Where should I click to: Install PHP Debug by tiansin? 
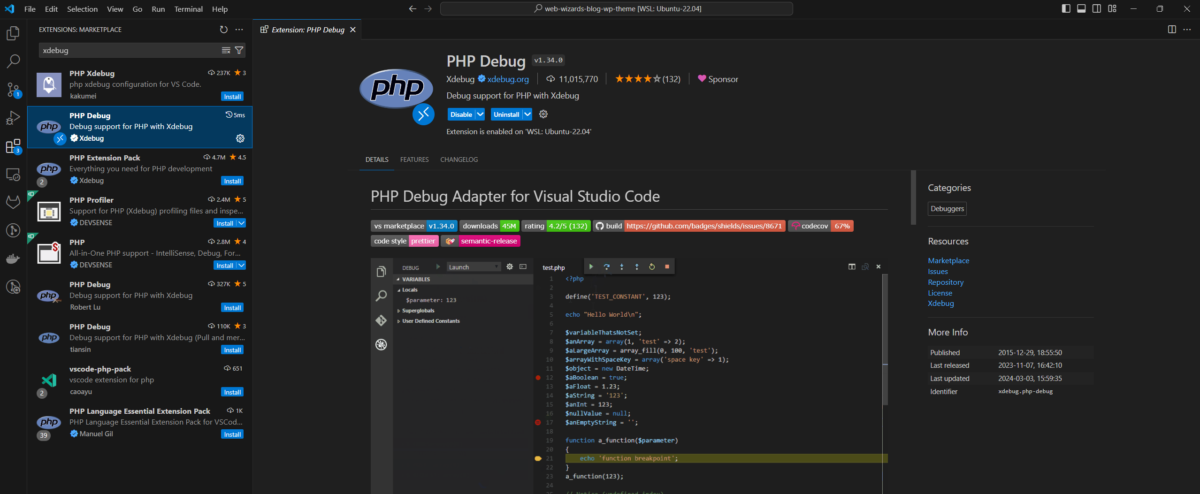232,350
